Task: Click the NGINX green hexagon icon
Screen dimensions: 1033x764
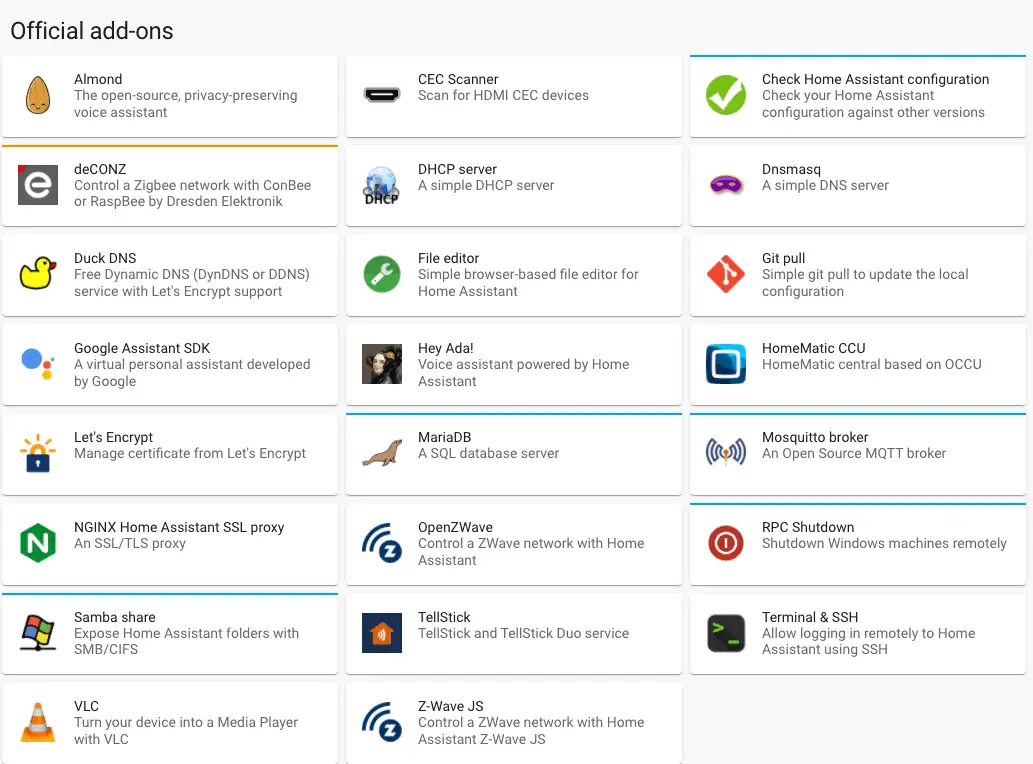Action: coord(38,544)
